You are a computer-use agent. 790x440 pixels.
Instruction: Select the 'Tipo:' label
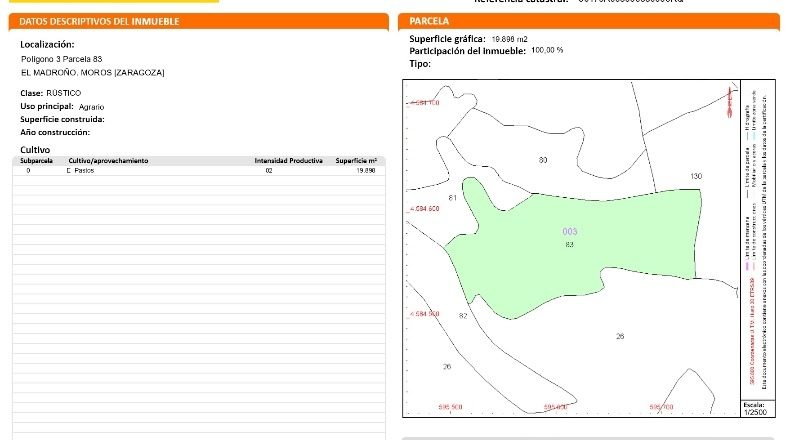(x=420, y=64)
